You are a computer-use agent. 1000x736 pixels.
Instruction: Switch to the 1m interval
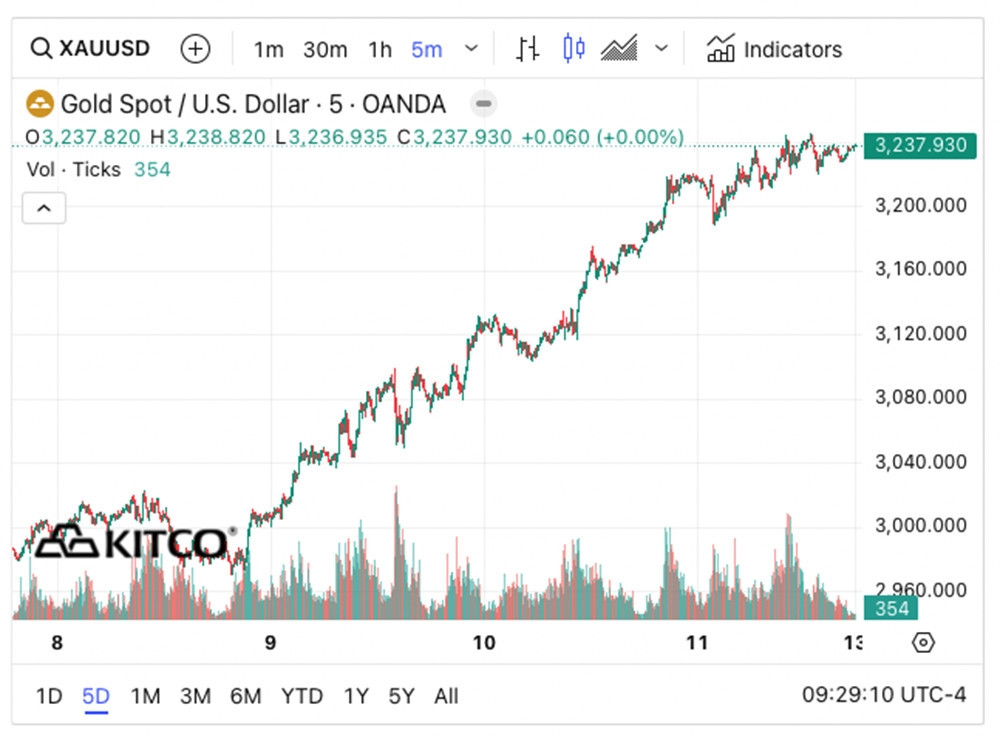pyautogui.click(x=268, y=49)
